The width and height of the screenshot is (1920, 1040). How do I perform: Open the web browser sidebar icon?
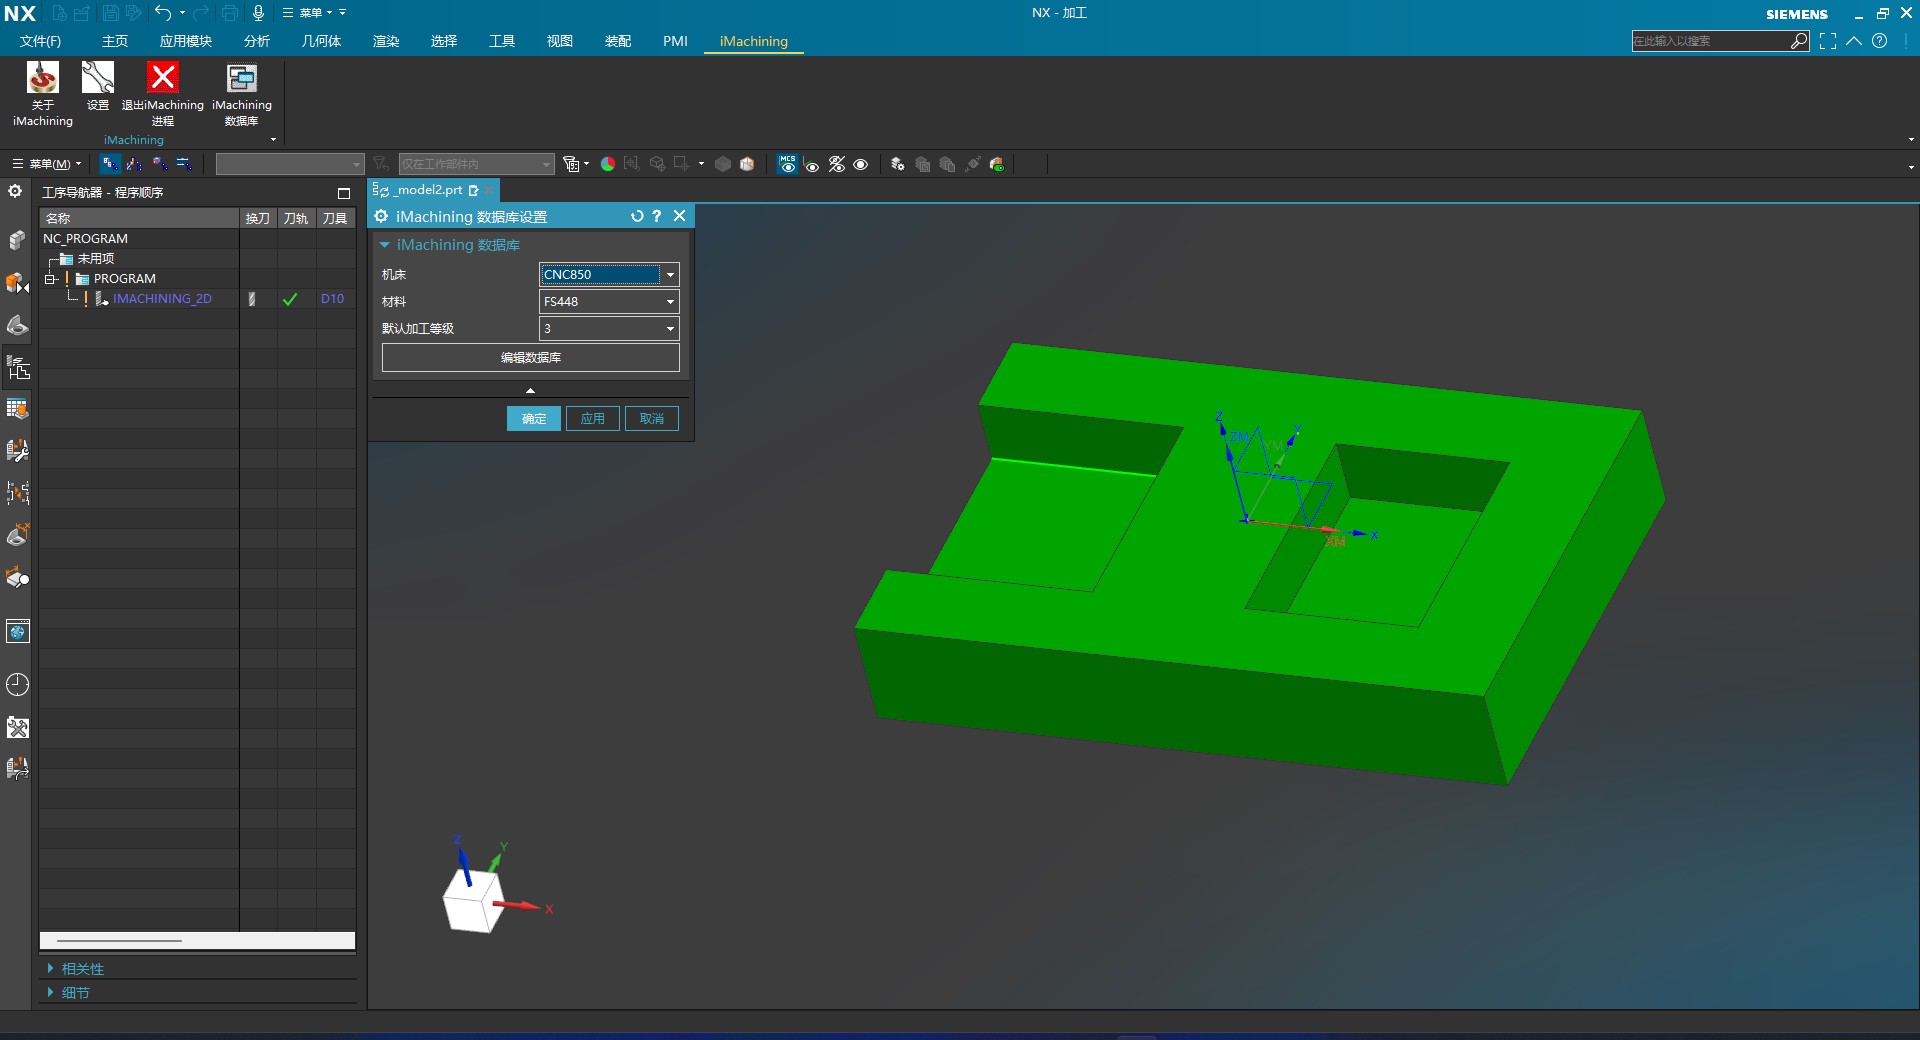[x=17, y=631]
